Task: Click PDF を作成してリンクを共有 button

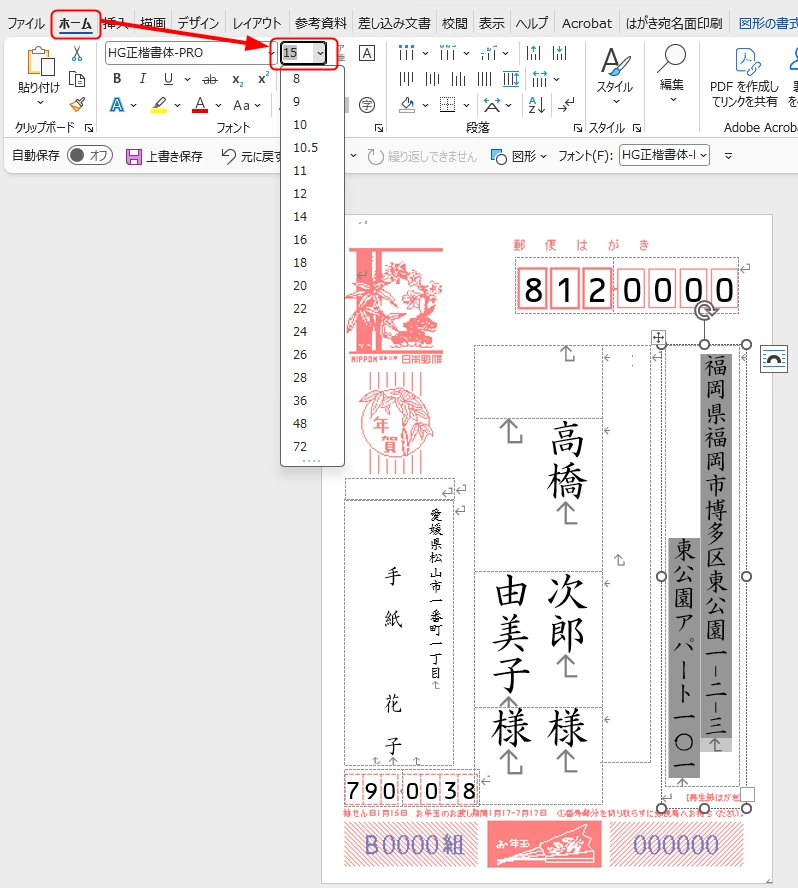Action: point(744,78)
